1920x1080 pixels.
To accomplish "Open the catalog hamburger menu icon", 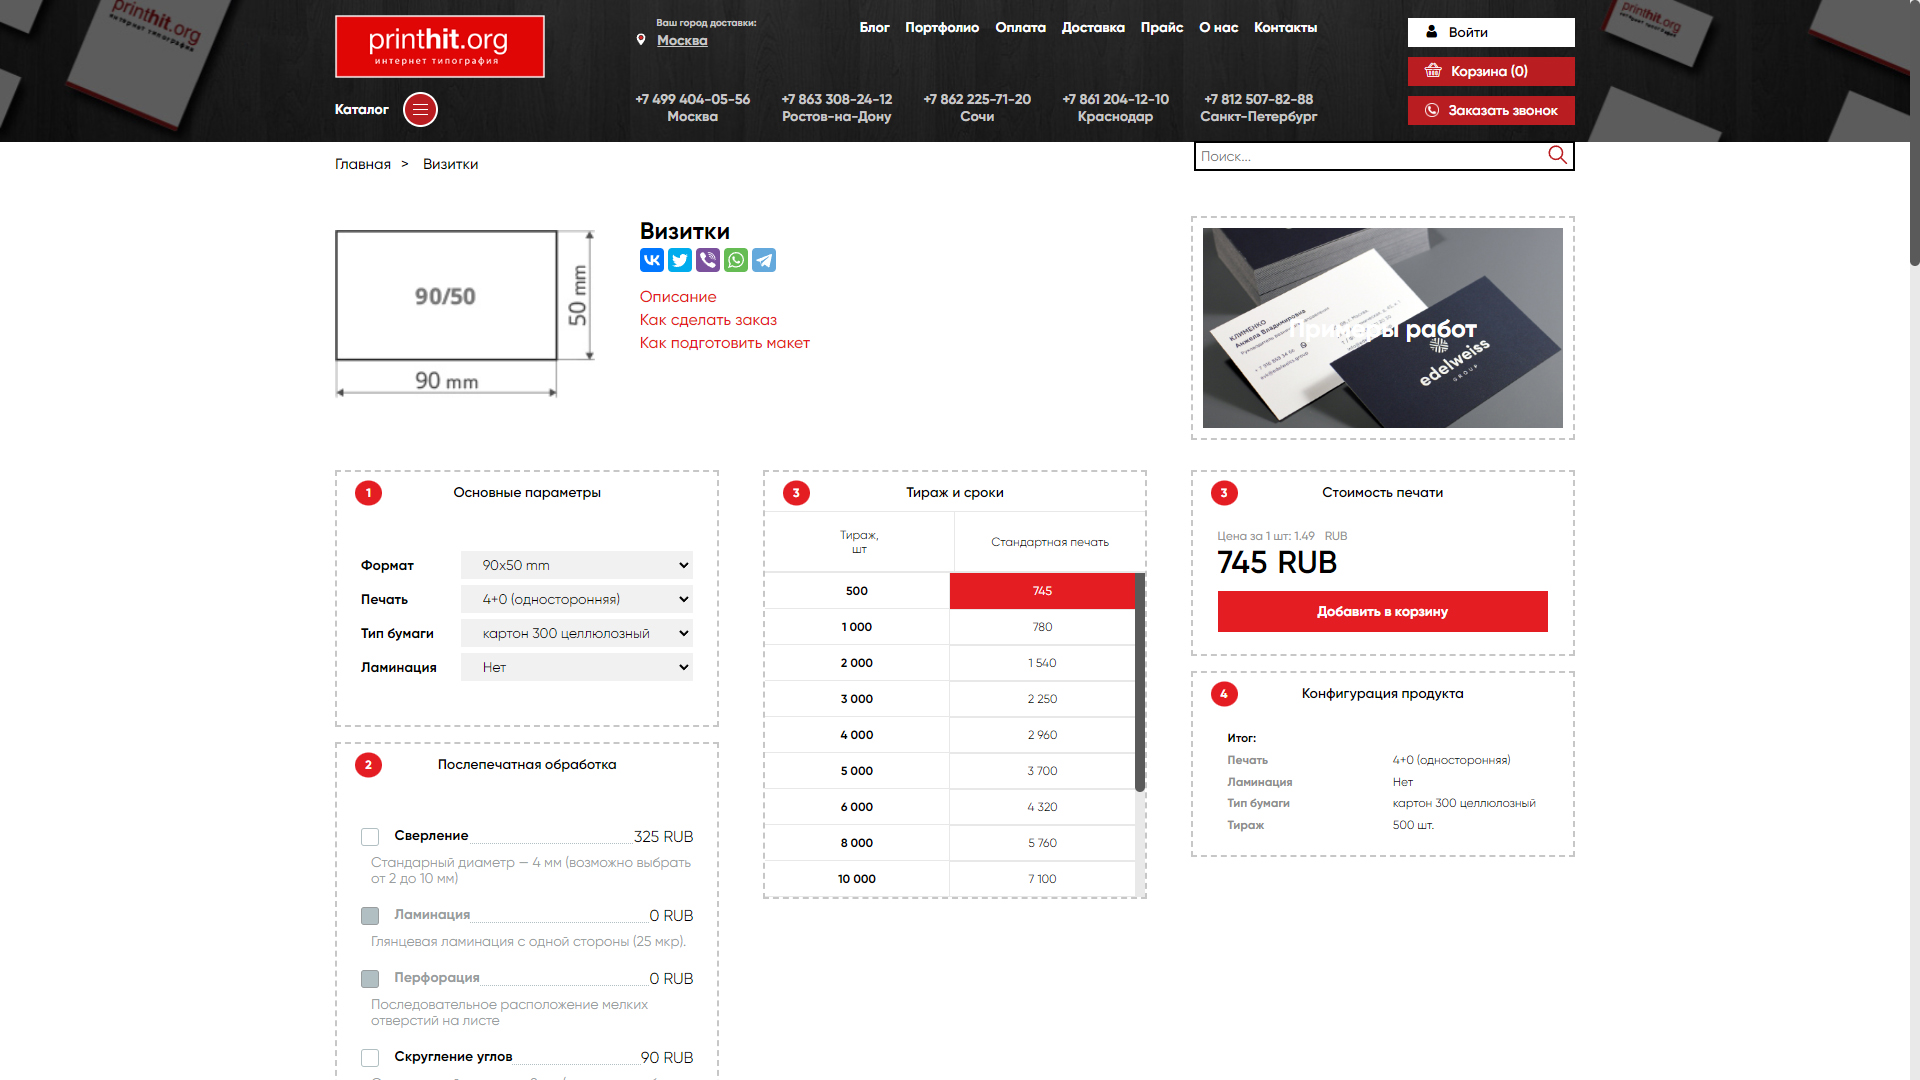I will point(420,109).
